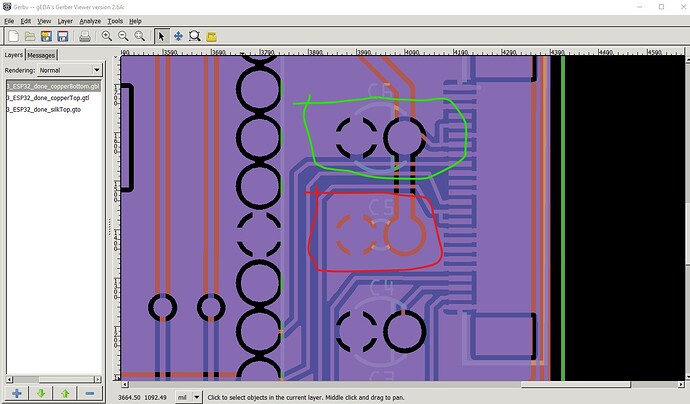Open the View menu
Screen dimensions: 690x404
[x=44, y=21]
